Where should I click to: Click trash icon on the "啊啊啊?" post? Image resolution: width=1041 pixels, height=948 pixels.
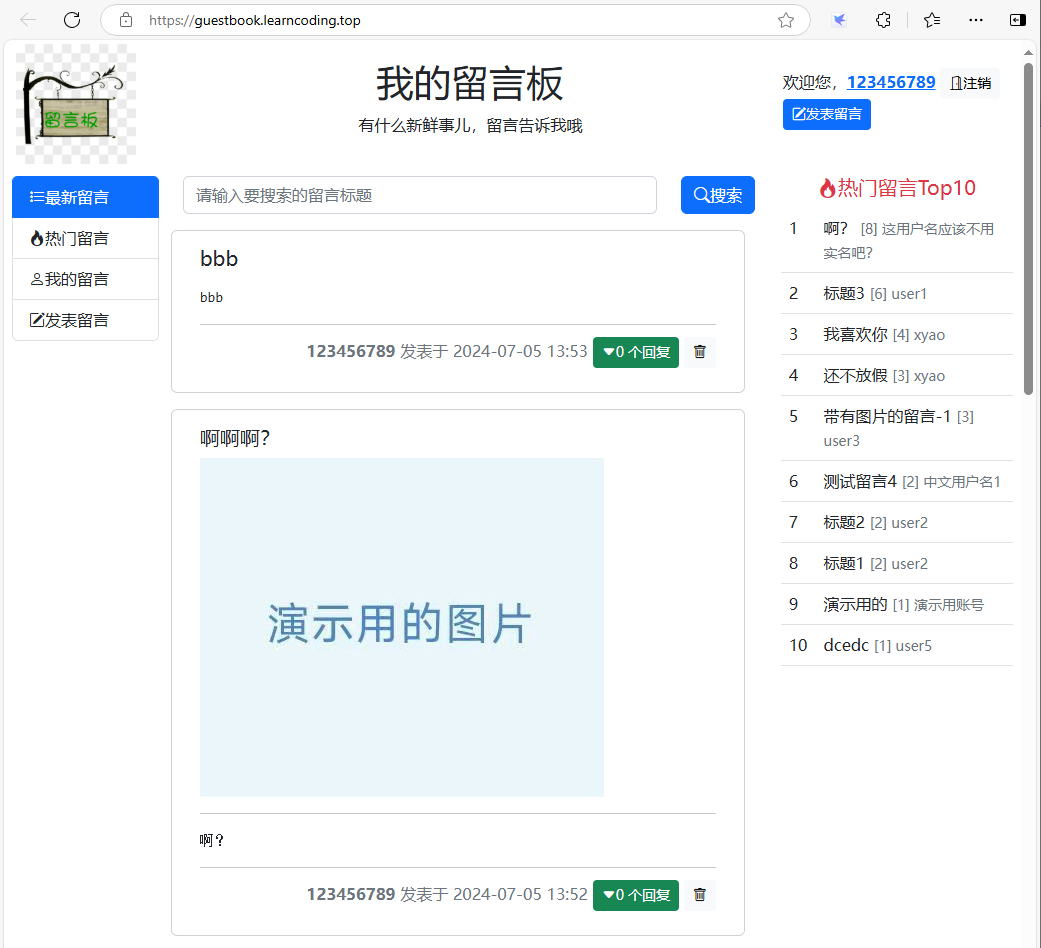click(x=700, y=895)
